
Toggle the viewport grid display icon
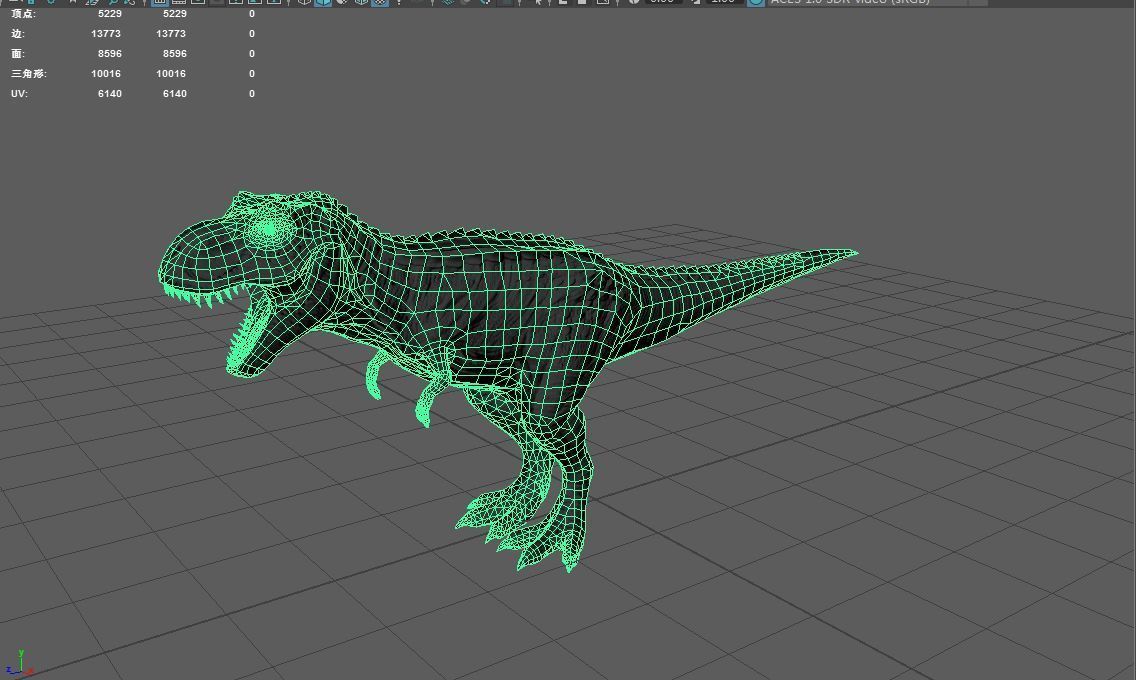pos(160,2)
